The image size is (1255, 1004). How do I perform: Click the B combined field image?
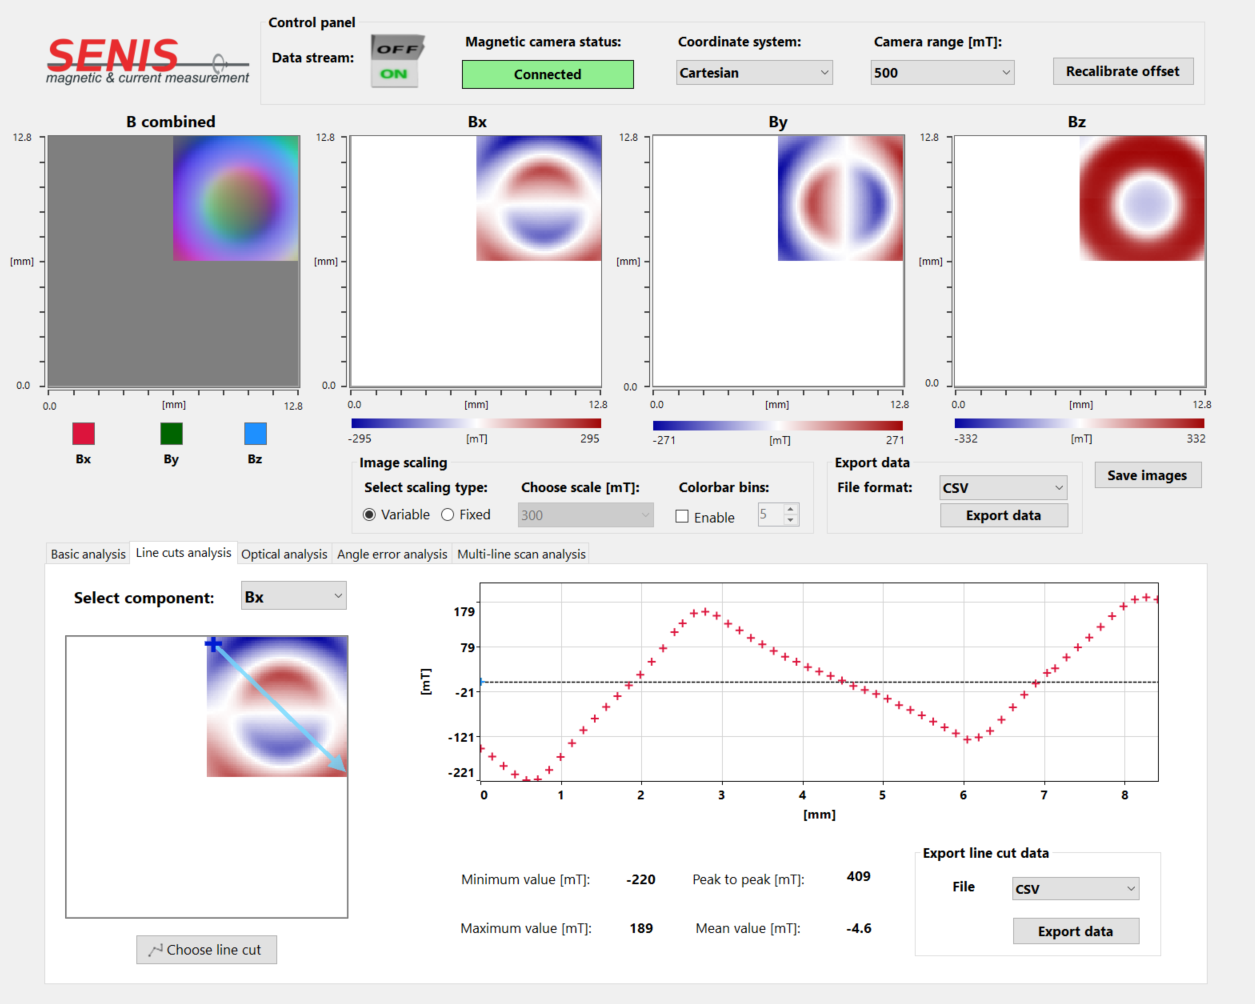[x=236, y=198]
